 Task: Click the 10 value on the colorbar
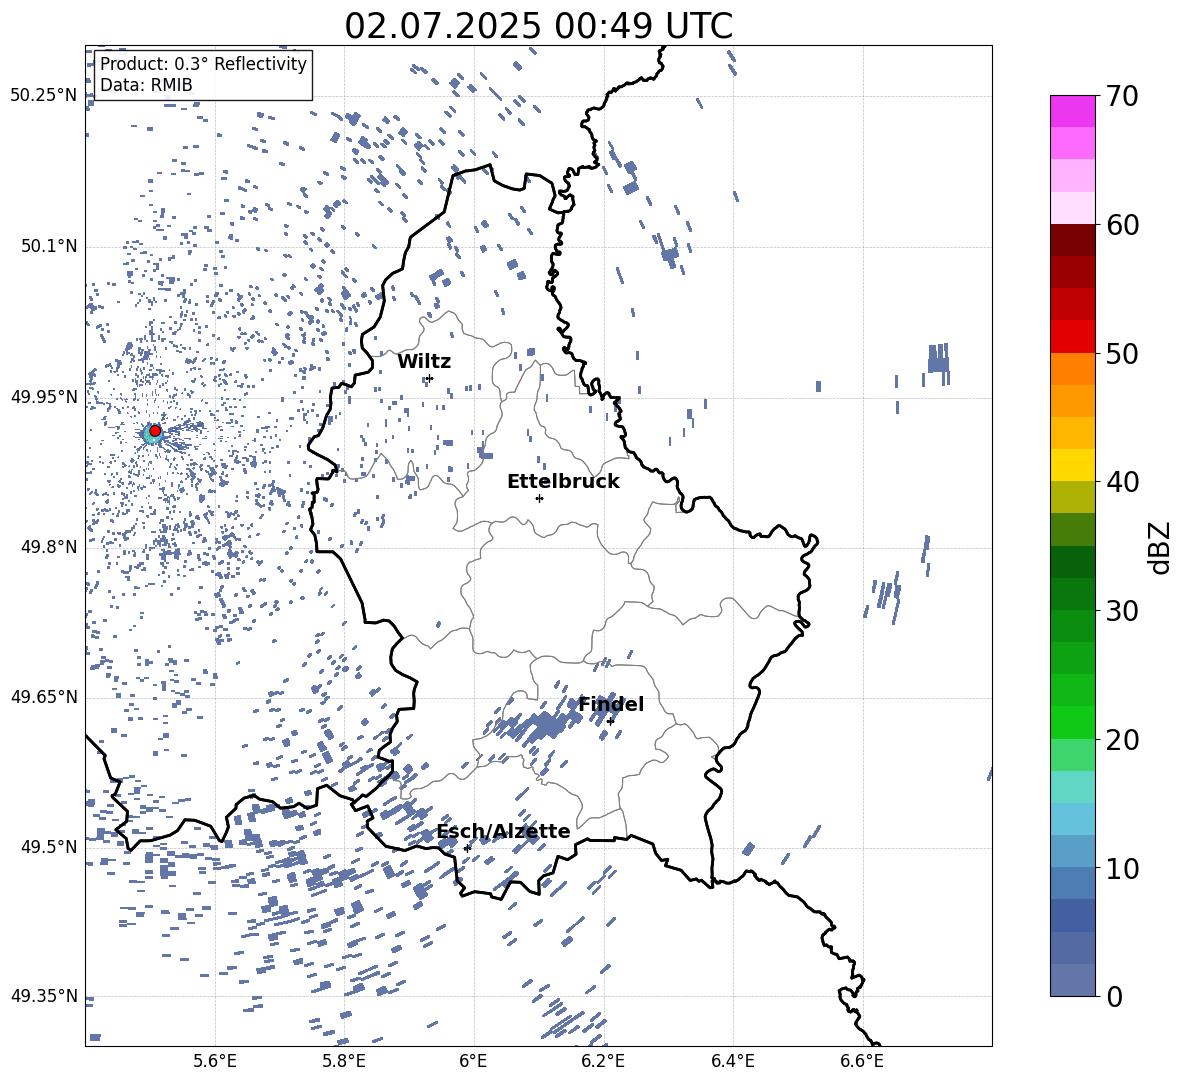pyautogui.click(x=1122, y=868)
